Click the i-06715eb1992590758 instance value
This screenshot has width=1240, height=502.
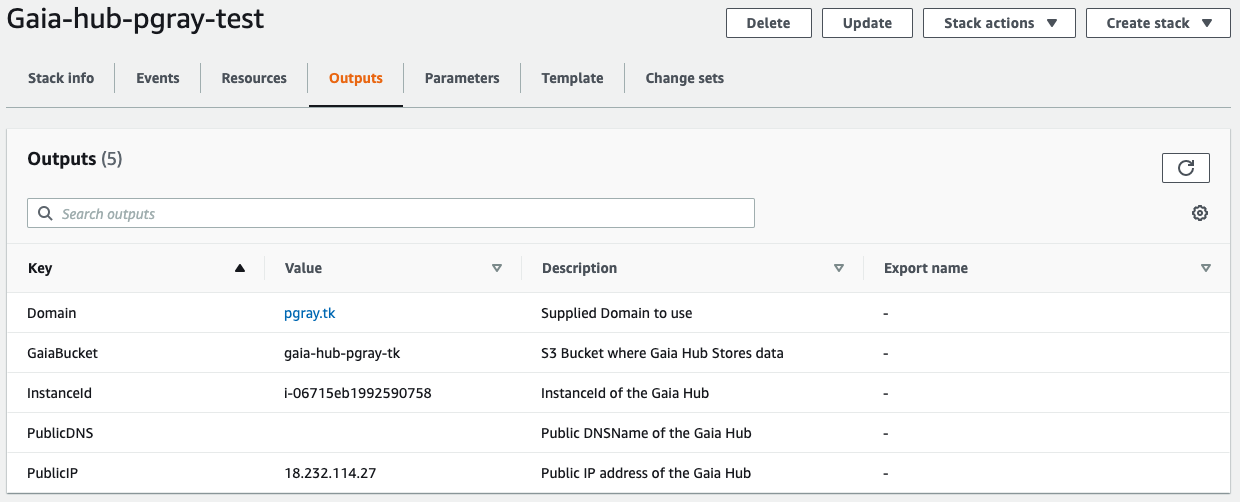(x=358, y=393)
